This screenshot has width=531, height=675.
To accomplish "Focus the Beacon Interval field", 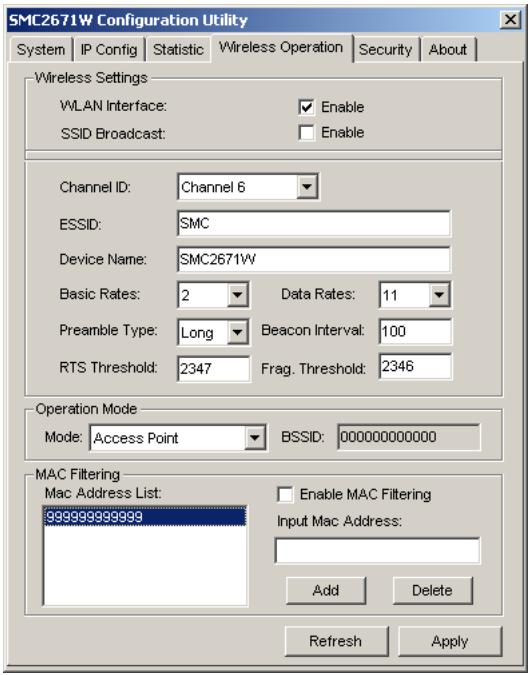I will (x=415, y=331).
